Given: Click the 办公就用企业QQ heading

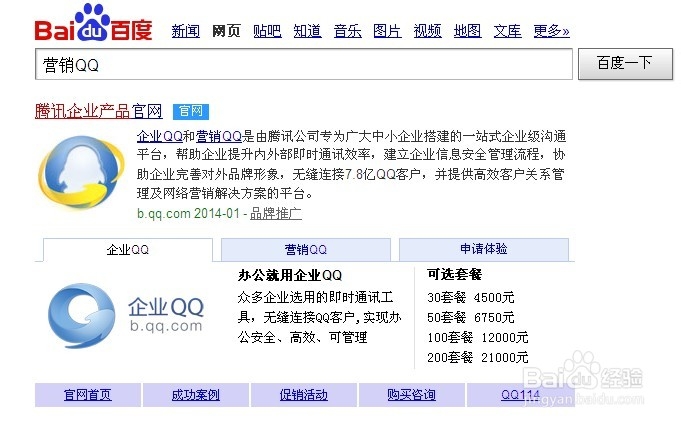Looking at the screenshot, I should 290,275.
